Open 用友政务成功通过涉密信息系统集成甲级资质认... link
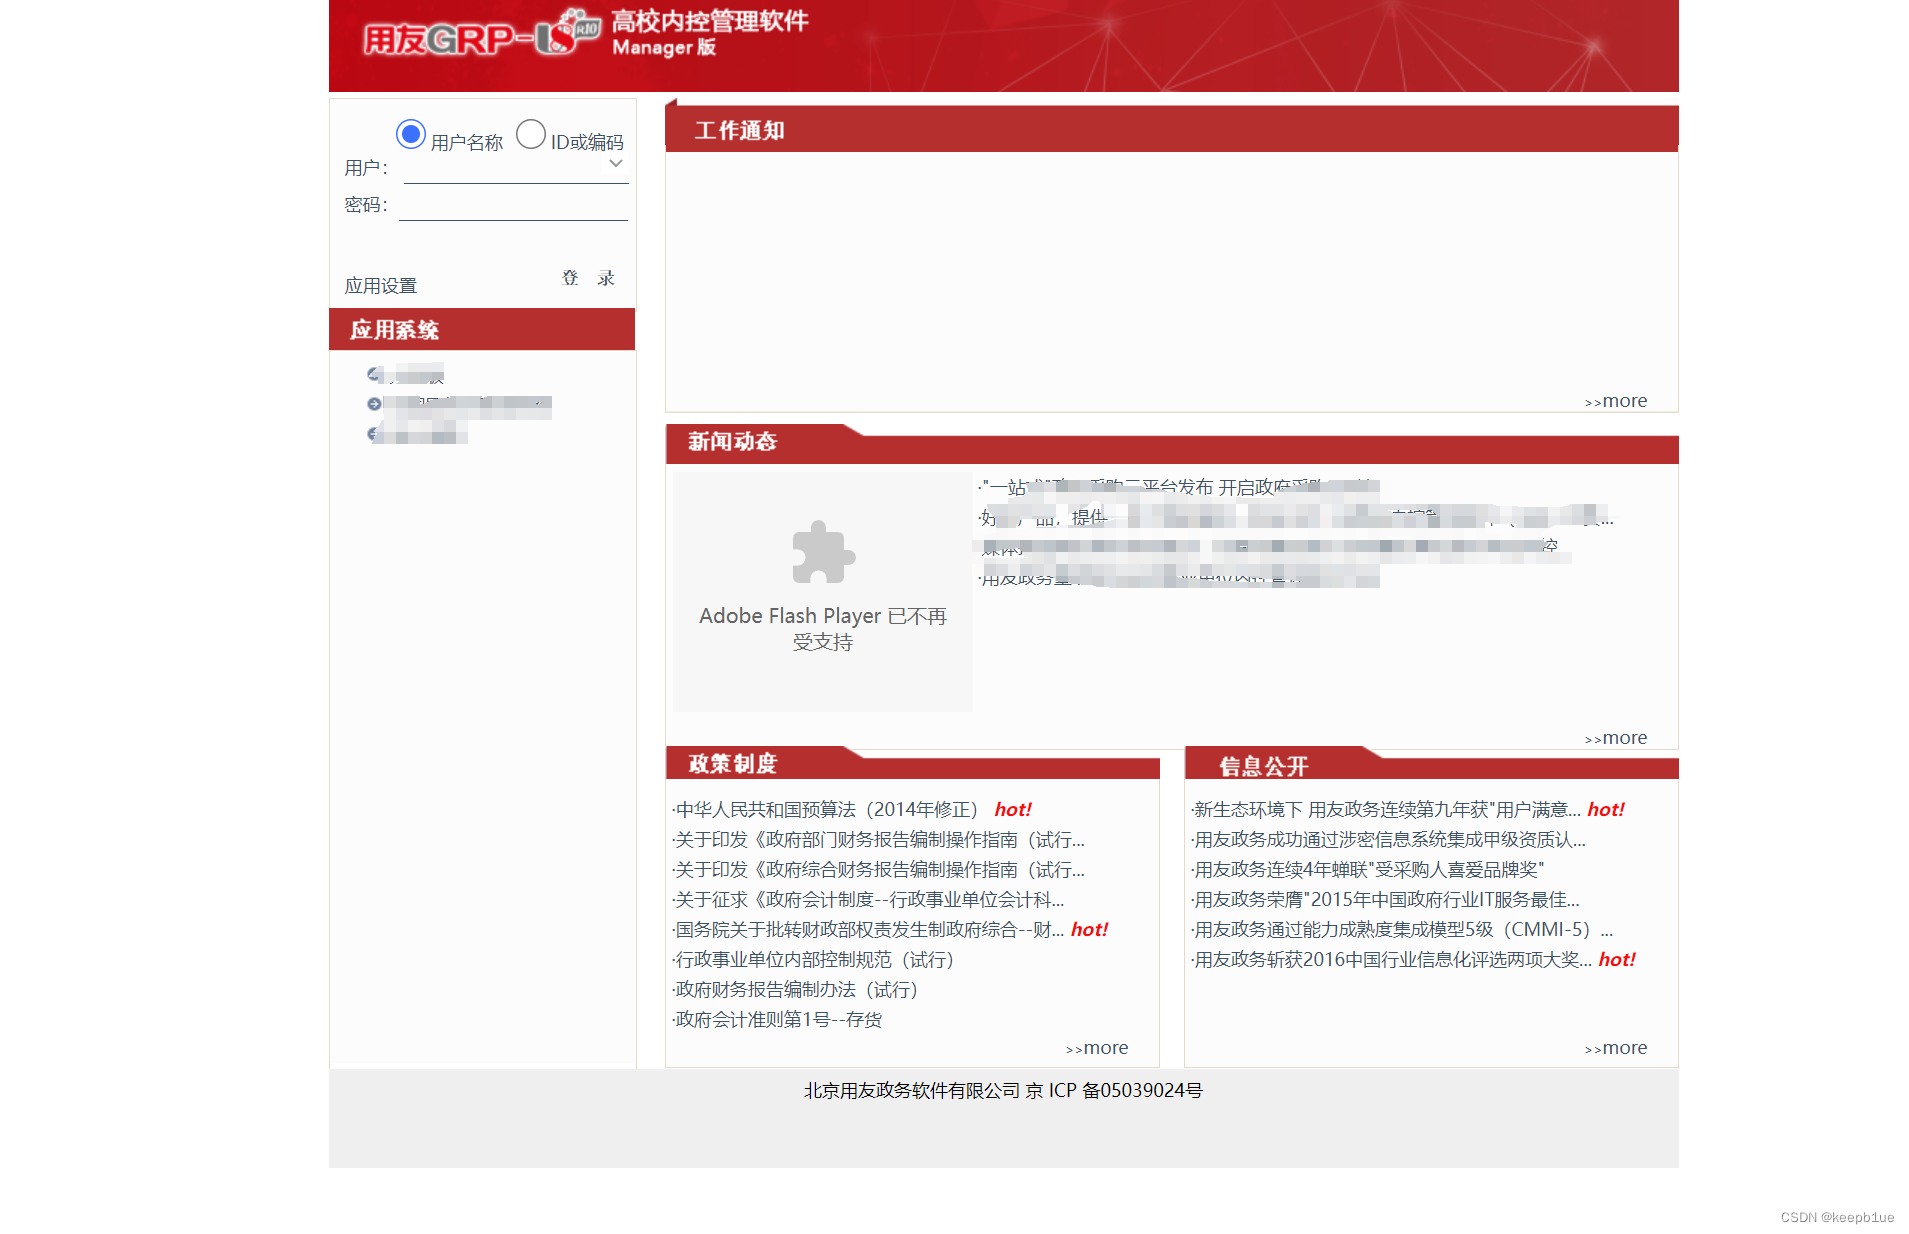The height and width of the screenshot is (1234, 1909). click(x=1390, y=840)
